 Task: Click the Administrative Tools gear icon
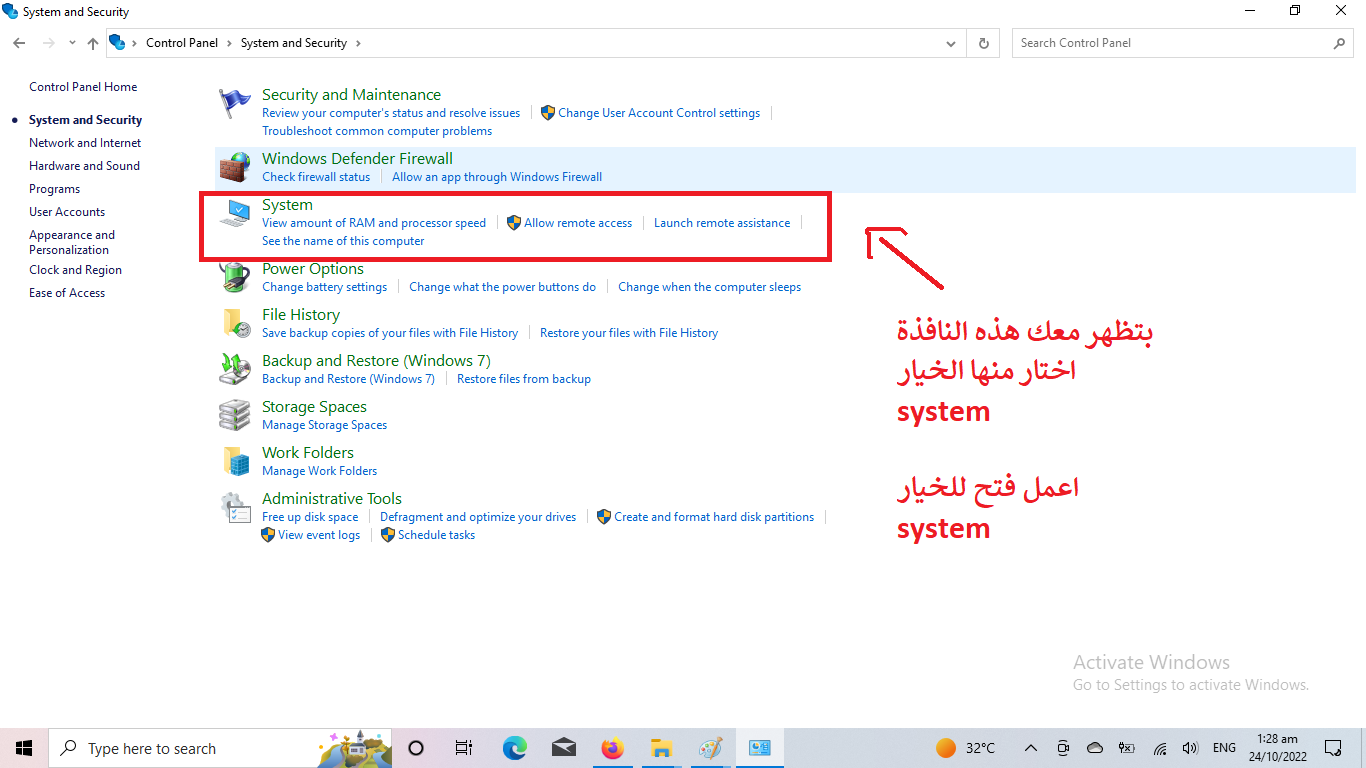click(x=235, y=507)
